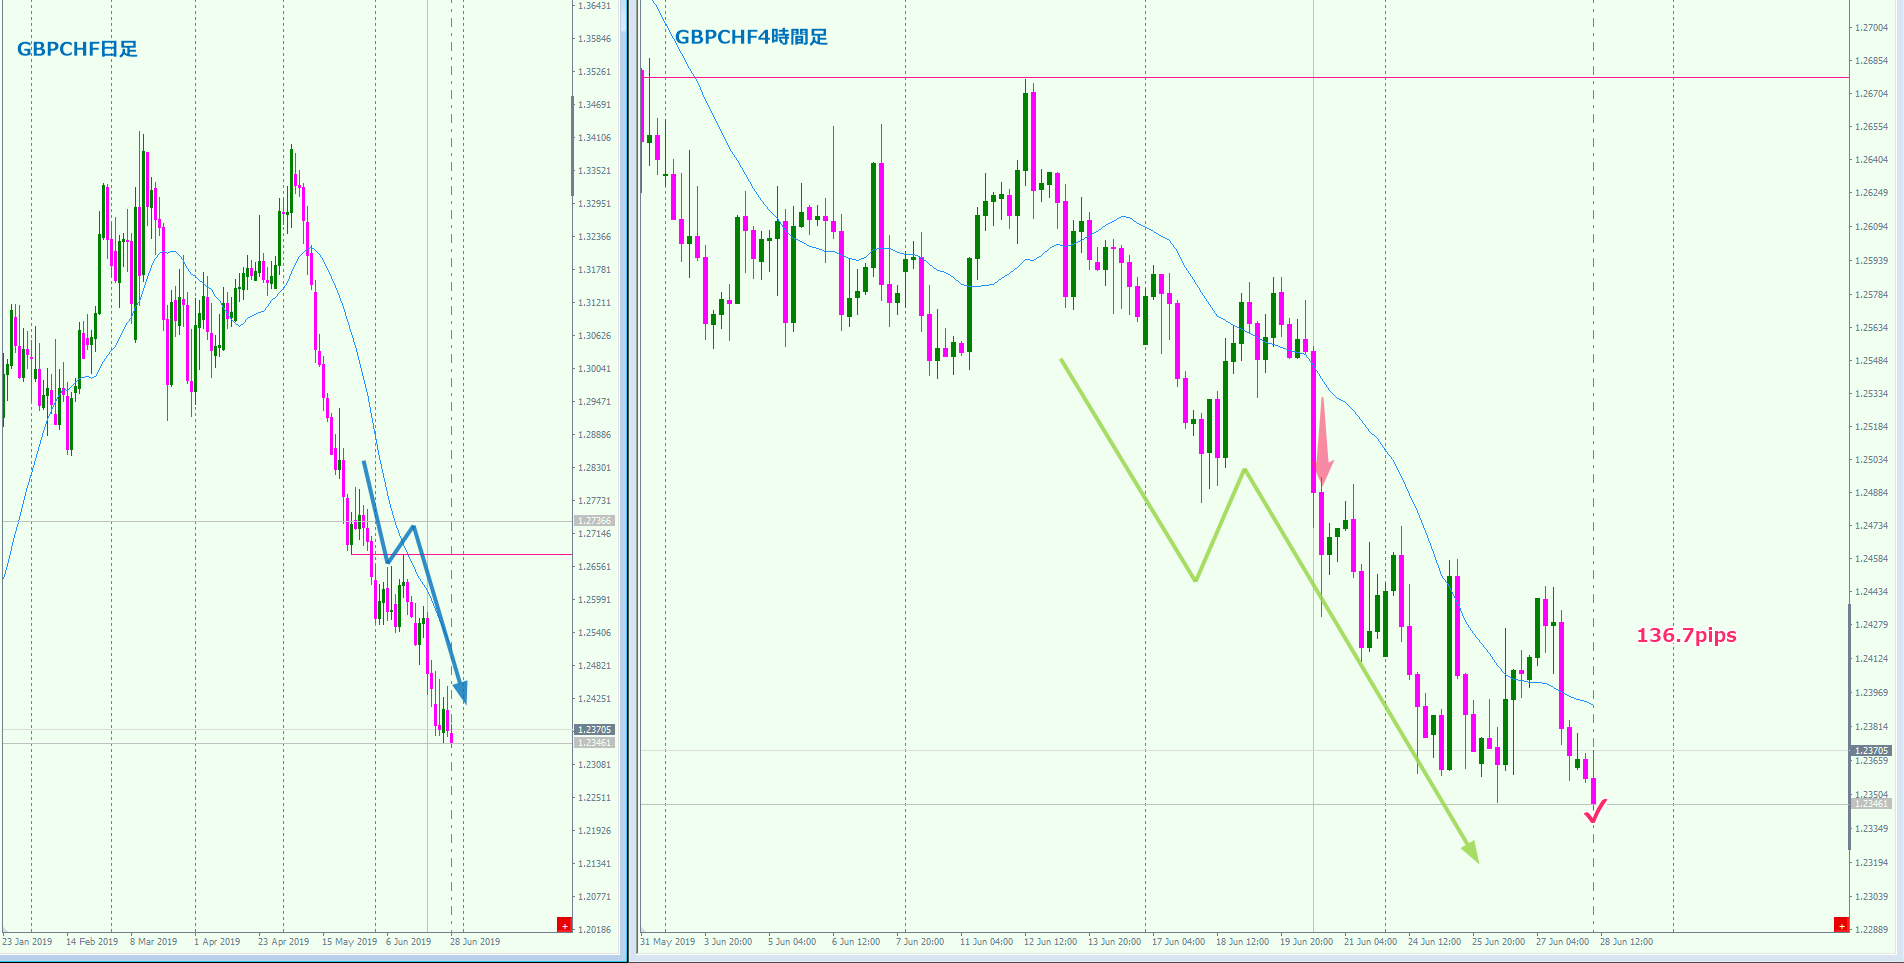Viewport: 1904px width, 963px height.
Task: Click the 136.7pips text annotation
Action: pyautogui.click(x=1686, y=635)
